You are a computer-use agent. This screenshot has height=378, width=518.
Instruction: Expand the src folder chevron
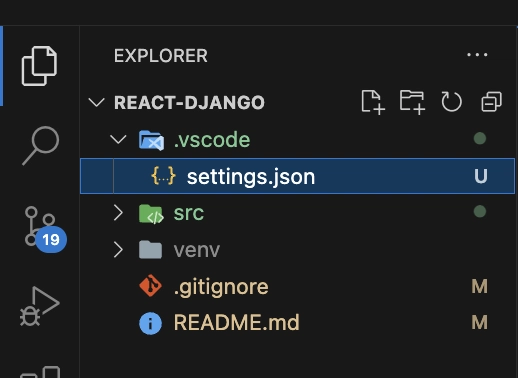click(x=118, y=213)
